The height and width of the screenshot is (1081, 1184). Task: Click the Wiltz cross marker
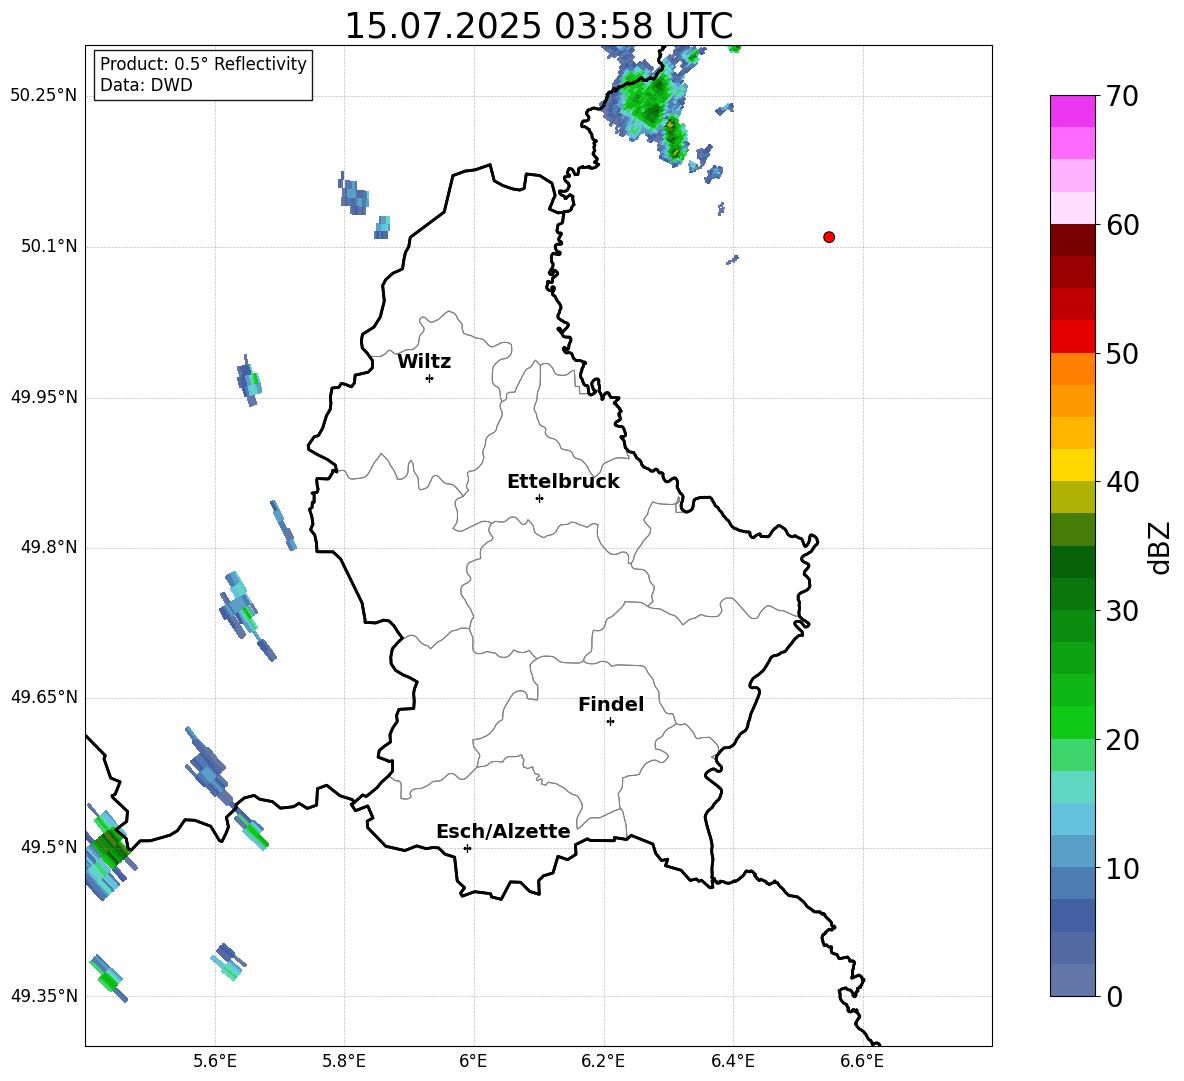pyautogui.click(x=430, y=378)
